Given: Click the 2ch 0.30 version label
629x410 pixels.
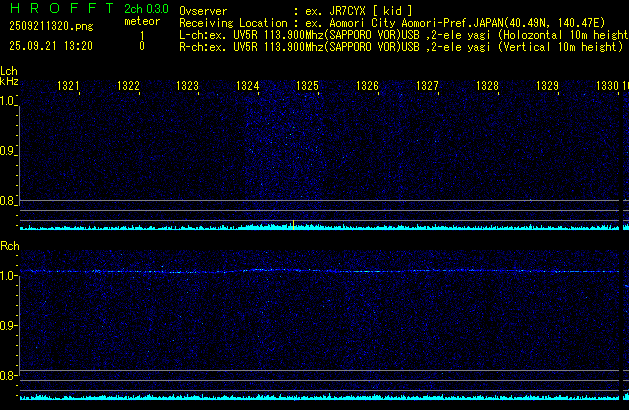Looking at the screenshot, I should click(145, 9).
